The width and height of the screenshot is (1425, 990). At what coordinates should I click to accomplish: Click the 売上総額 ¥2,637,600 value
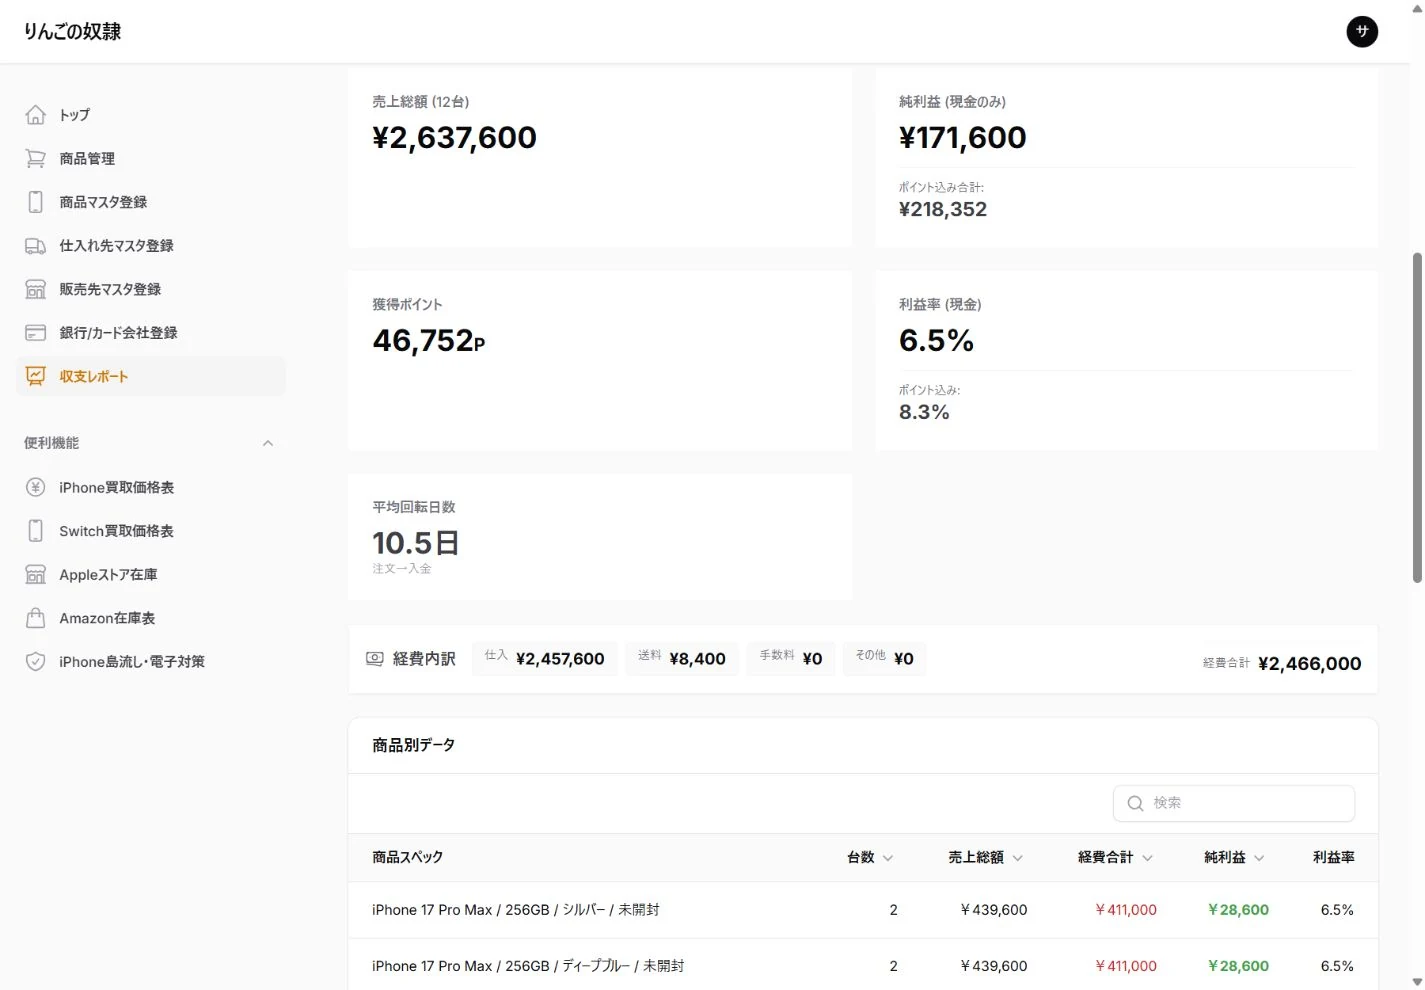pyautogui.click(x=455, y=137)
